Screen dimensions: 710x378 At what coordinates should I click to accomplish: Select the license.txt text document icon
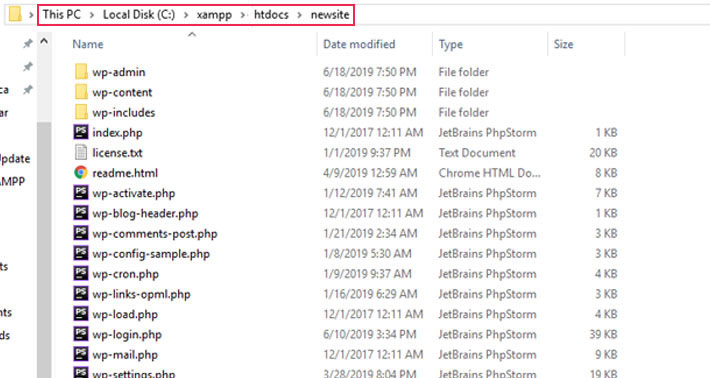pyautogui.click(x=81, y=153)
